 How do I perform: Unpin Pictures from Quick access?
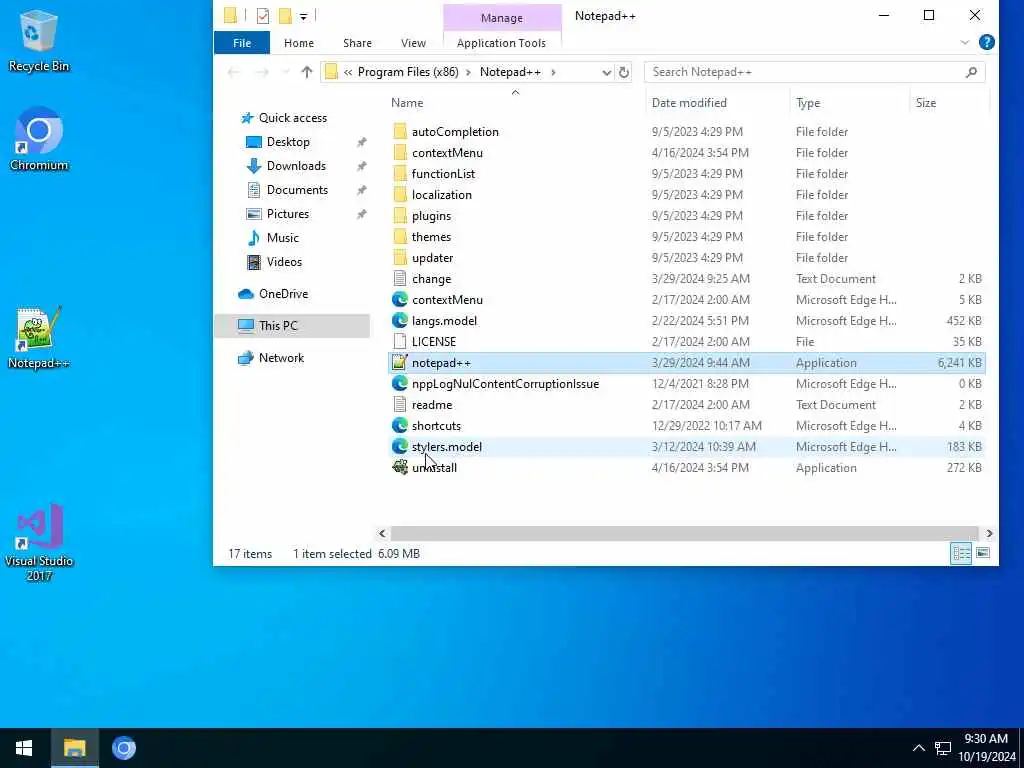(x=361, y=214)
